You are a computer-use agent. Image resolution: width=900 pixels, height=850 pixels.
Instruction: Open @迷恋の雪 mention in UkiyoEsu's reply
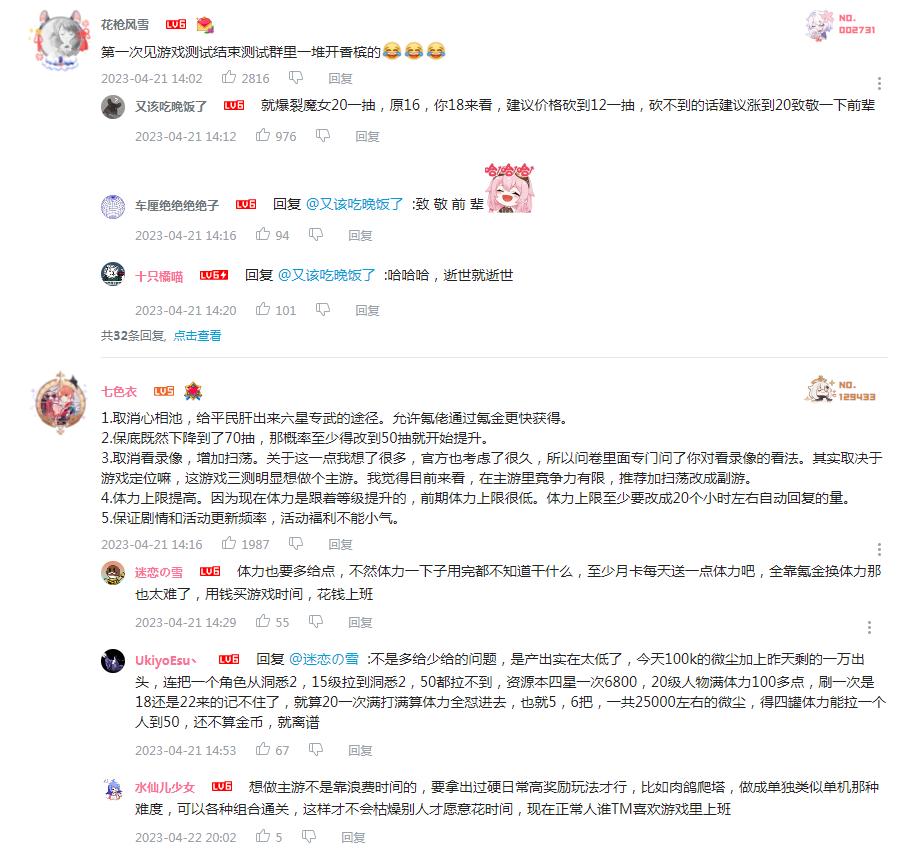point(324,659)
